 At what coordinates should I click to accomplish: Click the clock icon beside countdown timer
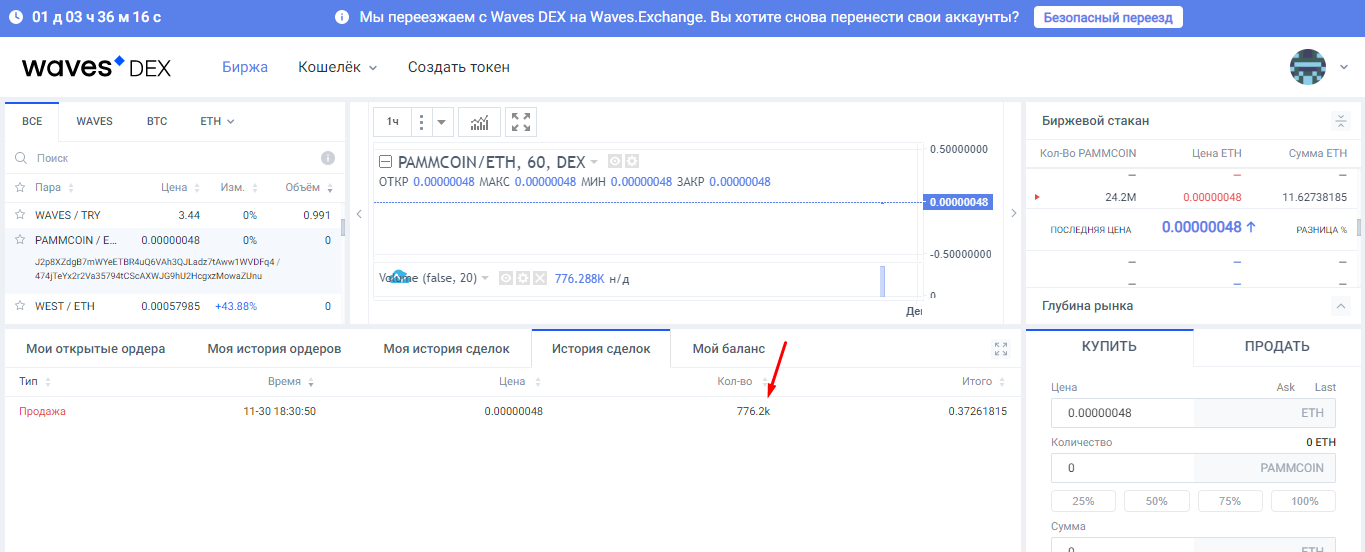click(x=16, y=18)
